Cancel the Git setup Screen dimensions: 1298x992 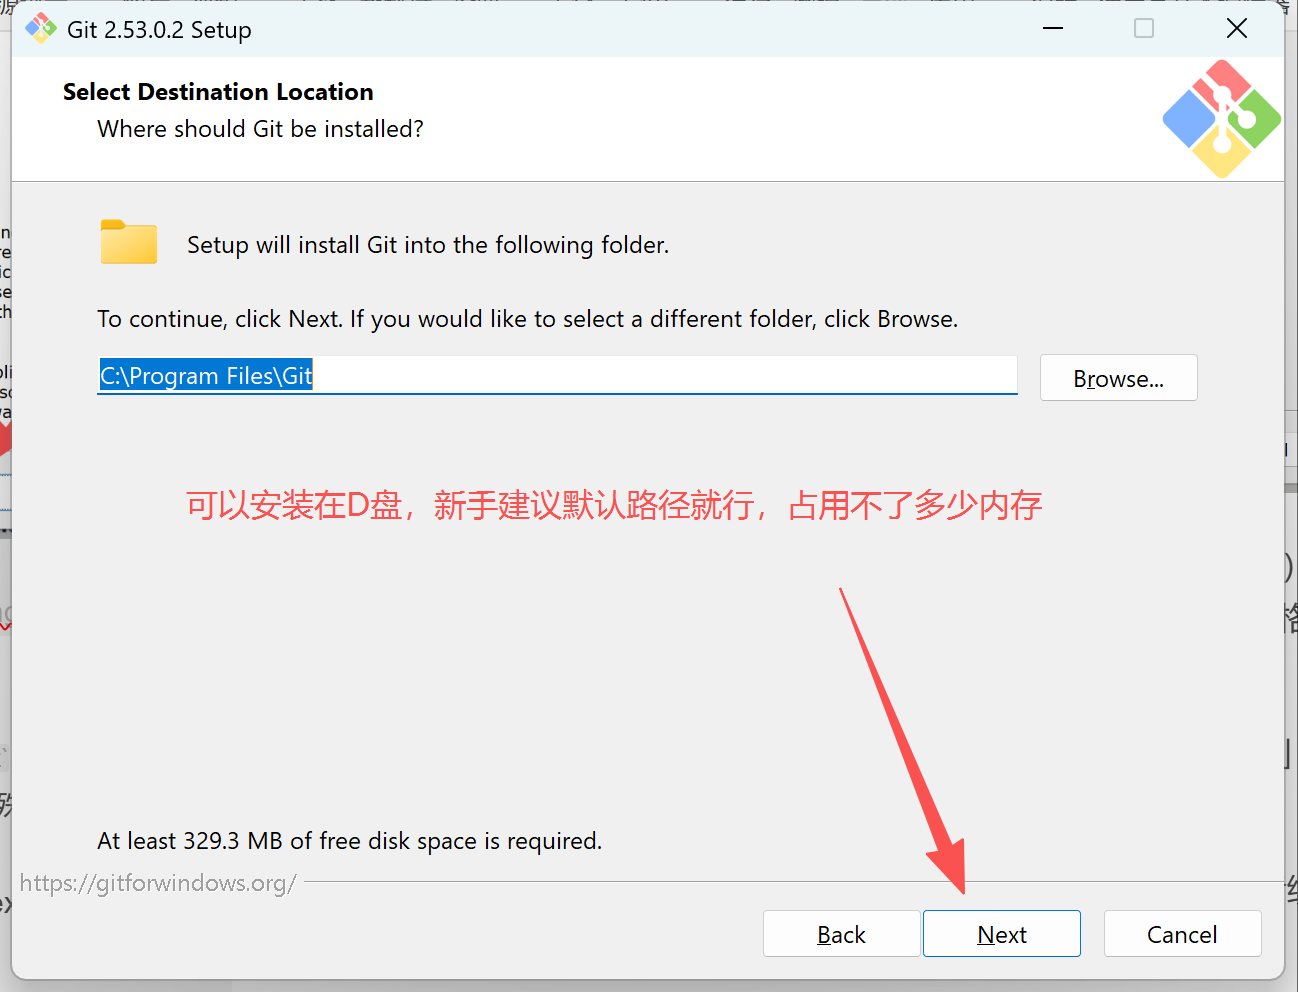[1182, 933]
